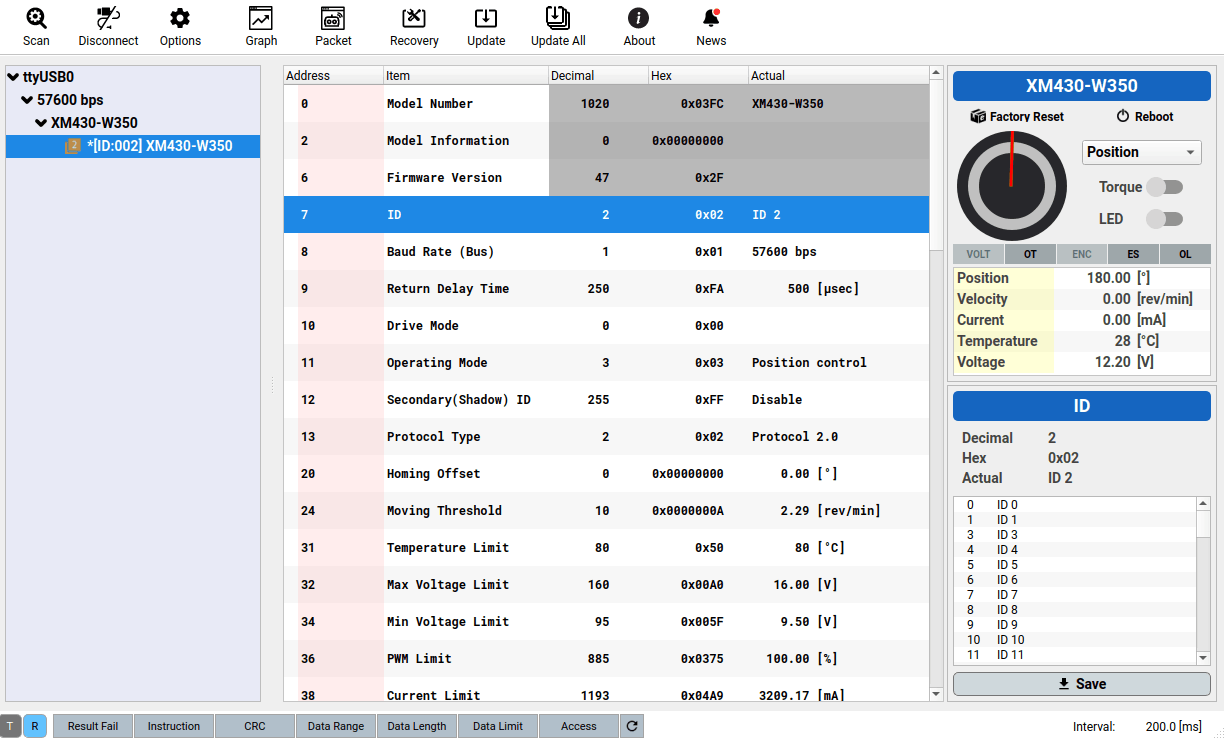Viewport: 1224px width, 740px height.
Task: Click the CRC status indicator
Action: pyautogui.click(x=255, y=726)
